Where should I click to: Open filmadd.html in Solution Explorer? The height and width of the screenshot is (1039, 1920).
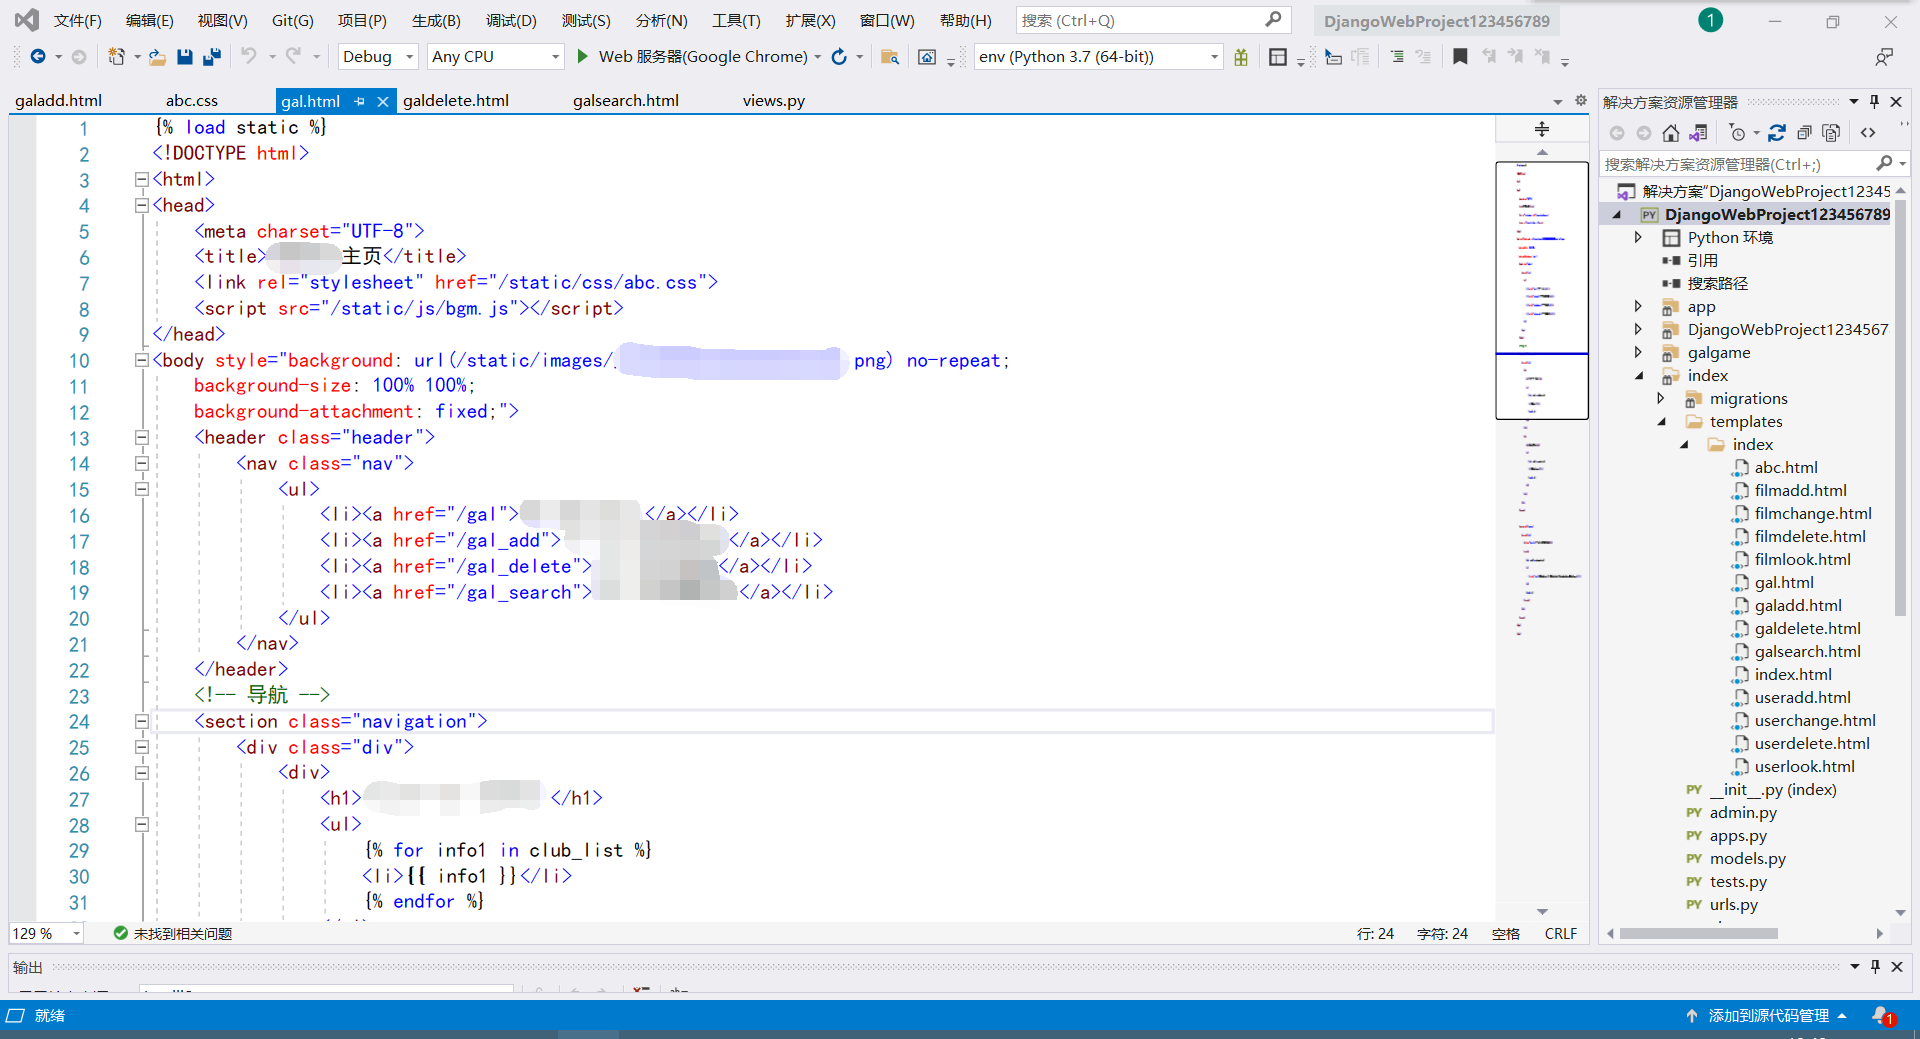coord(1800,490)
